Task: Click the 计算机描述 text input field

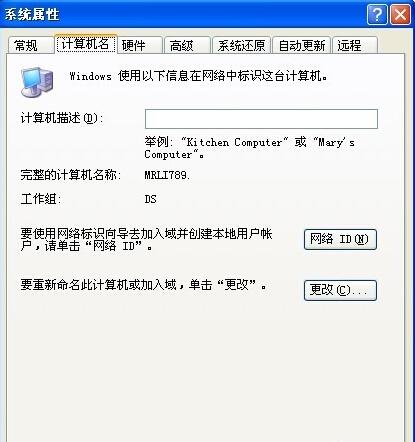Action: coord(261,119)
